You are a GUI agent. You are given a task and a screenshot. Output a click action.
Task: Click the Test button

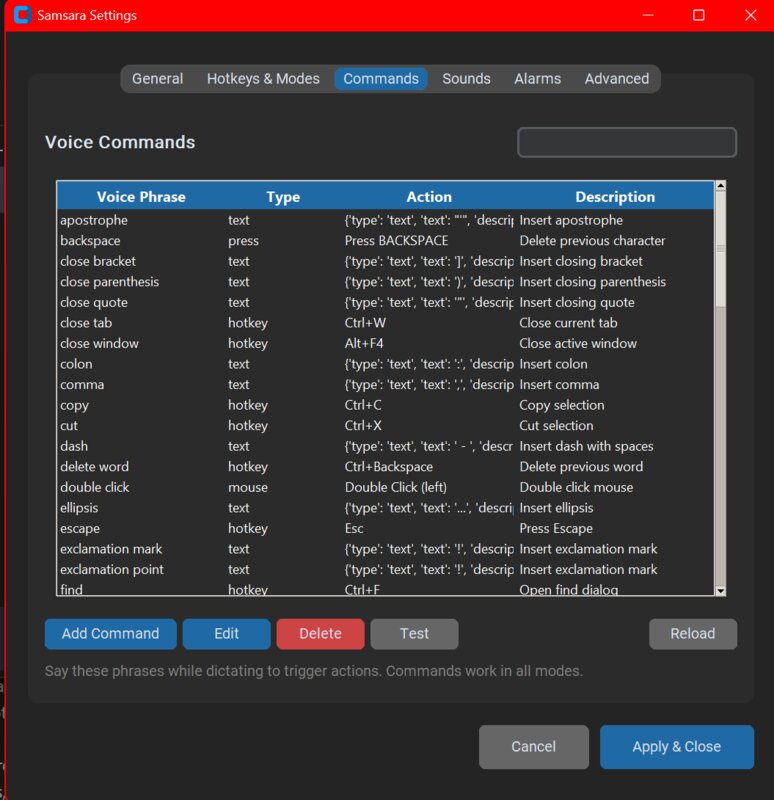(x=414, y=634)
